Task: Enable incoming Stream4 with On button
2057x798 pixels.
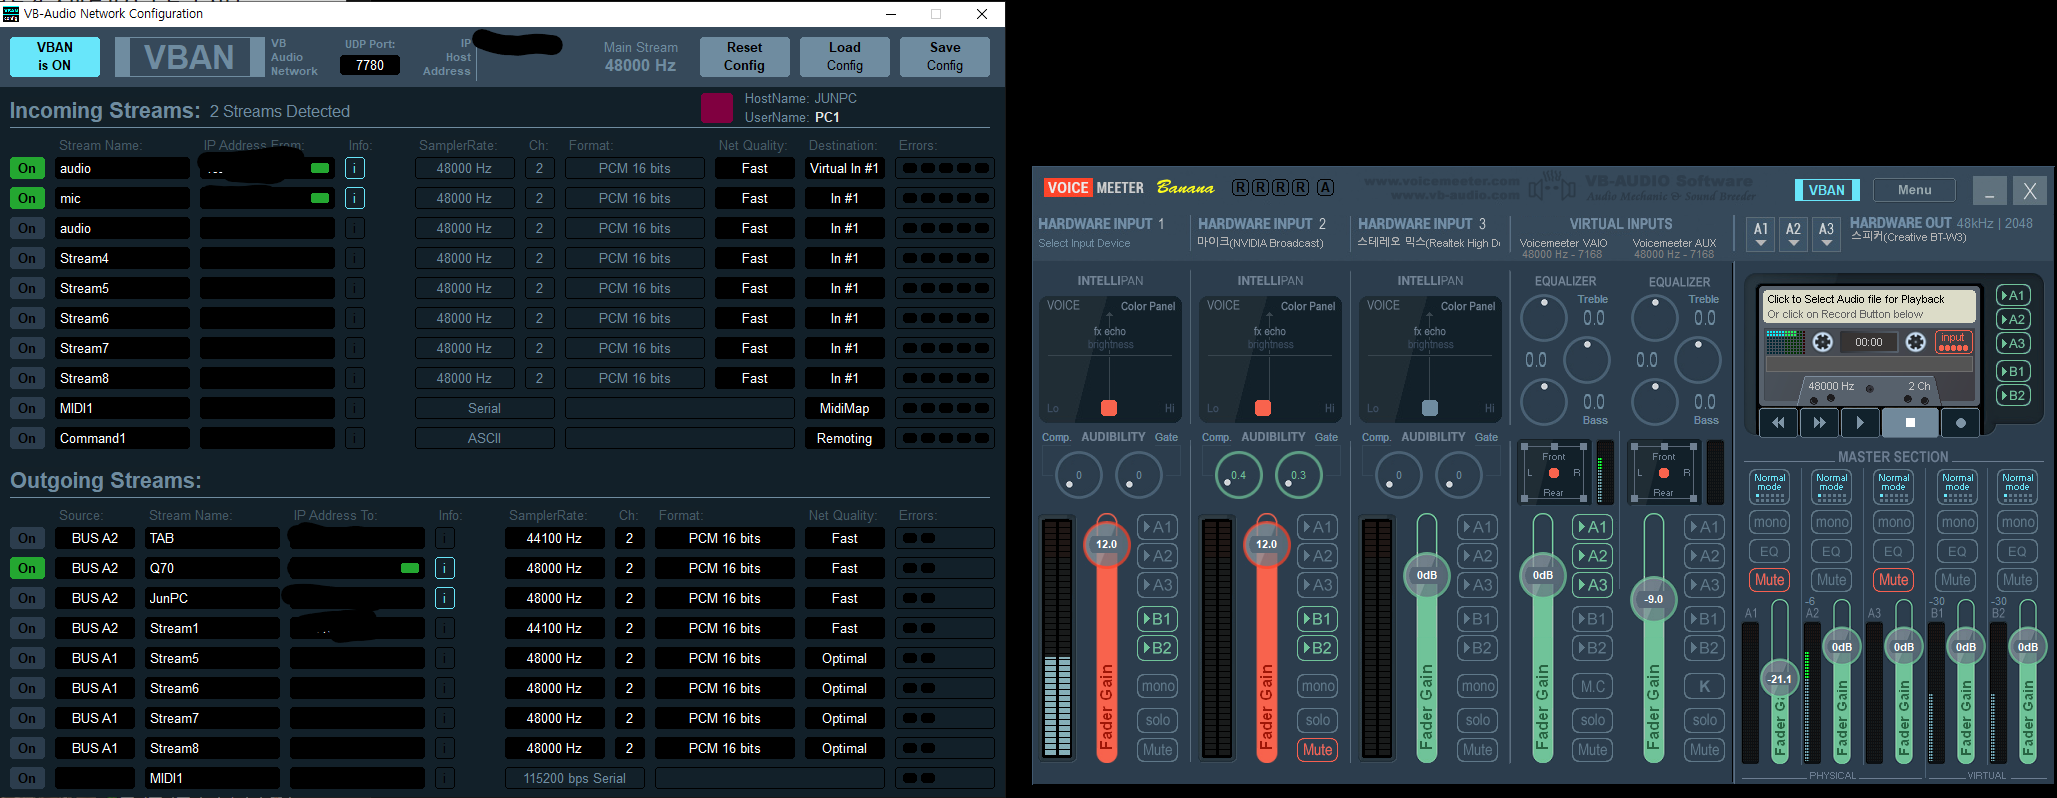Action: pos(27,258)
